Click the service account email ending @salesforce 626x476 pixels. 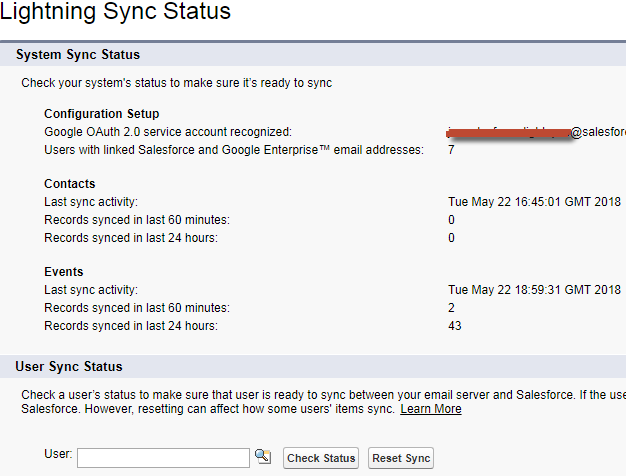click(x=536, y=132)
